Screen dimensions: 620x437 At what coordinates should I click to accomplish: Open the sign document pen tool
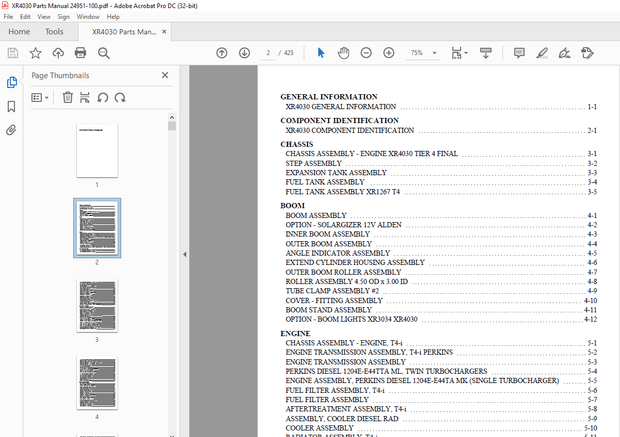point(564,53)
